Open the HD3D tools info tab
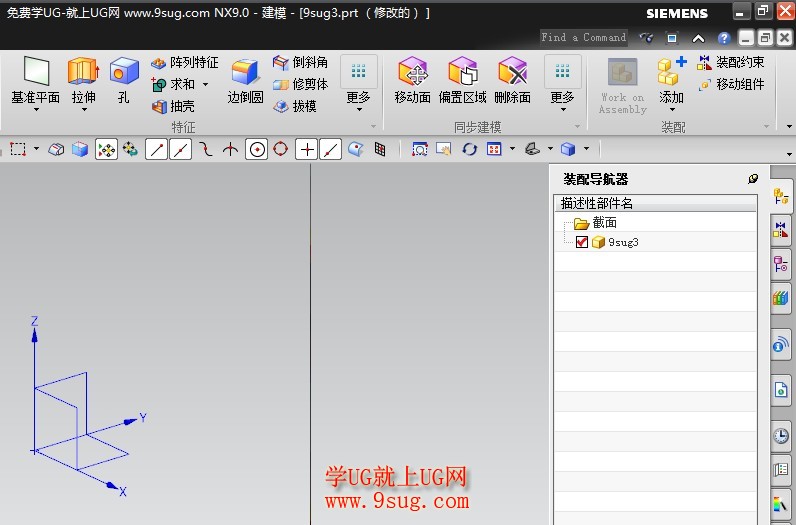 (x=781, y=345)
